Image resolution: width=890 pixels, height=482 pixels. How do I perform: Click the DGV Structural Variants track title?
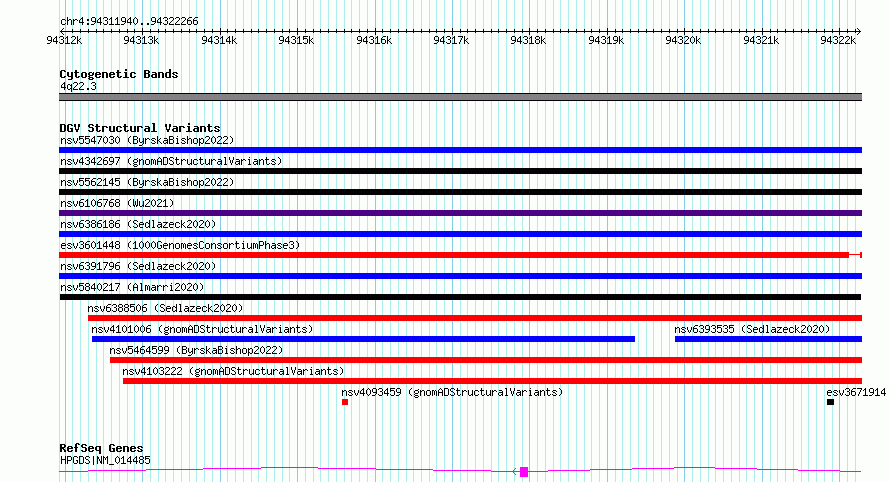tap(140, 128)
